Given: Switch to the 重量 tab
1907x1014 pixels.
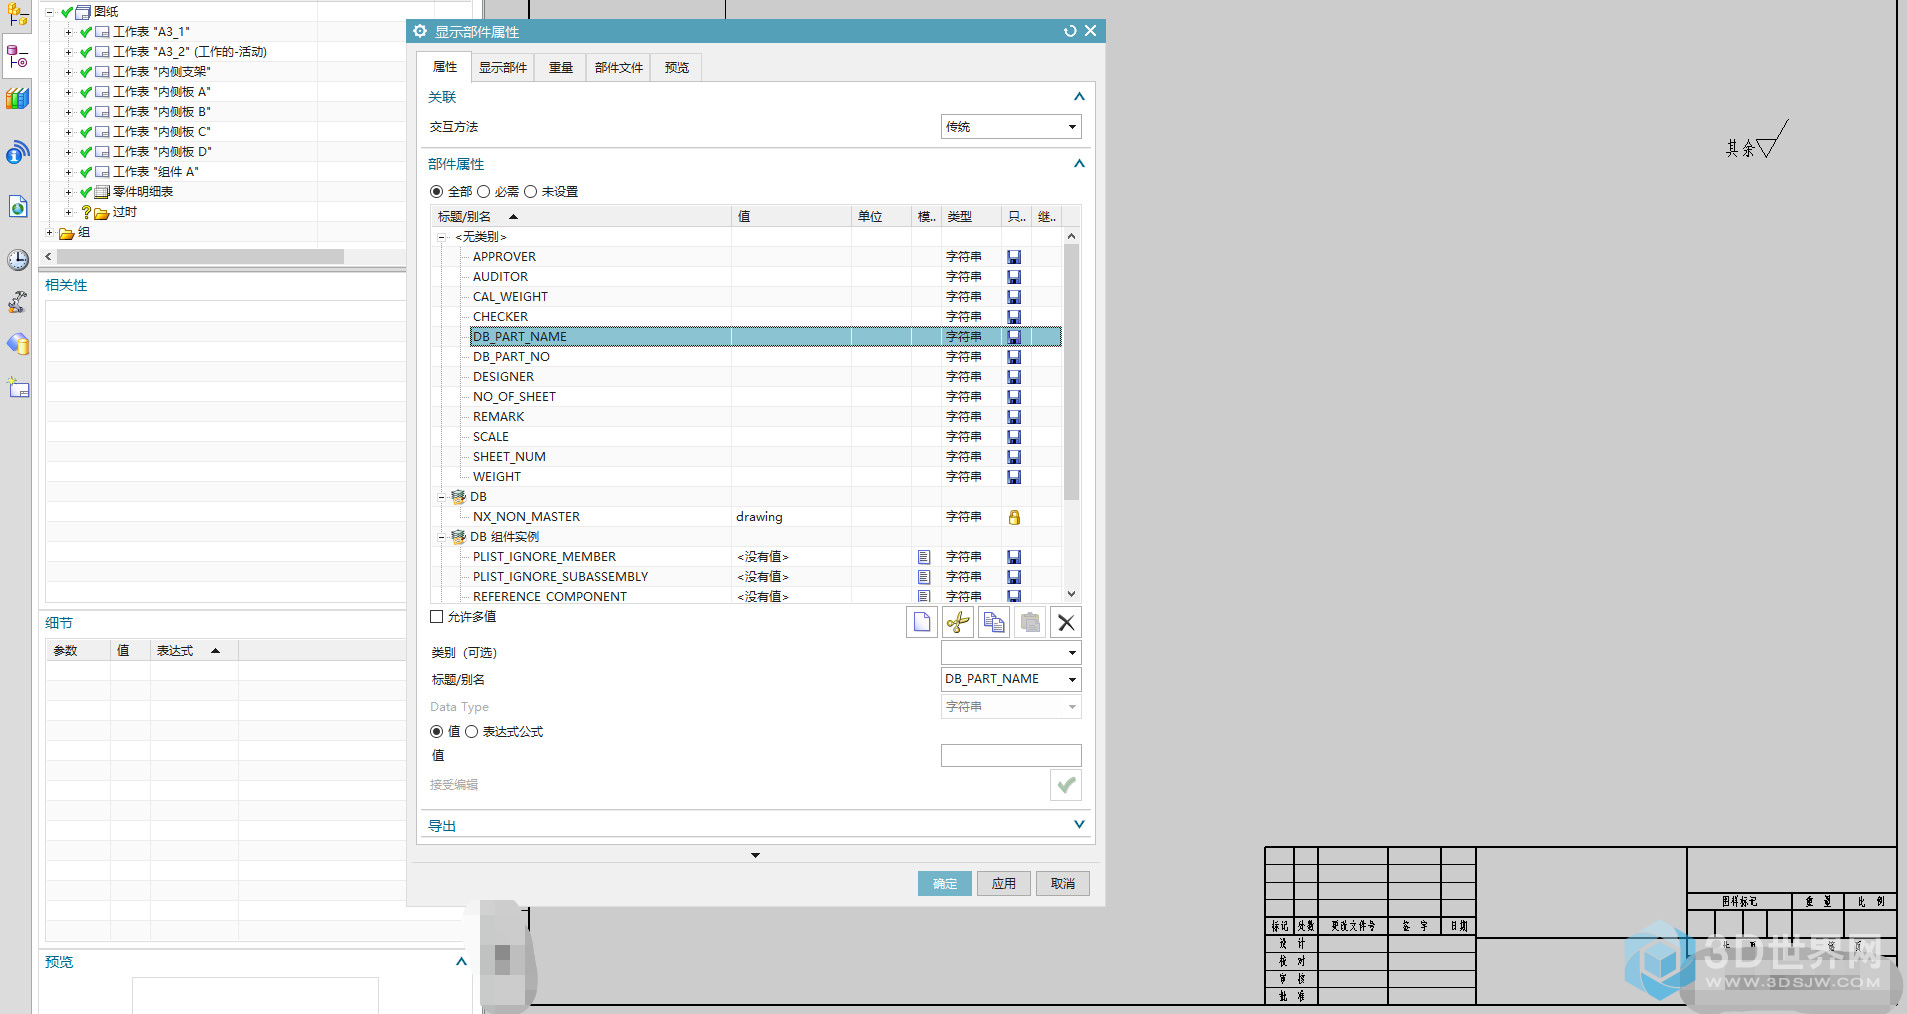Looking at the screenshot, I should pos(561,68).
